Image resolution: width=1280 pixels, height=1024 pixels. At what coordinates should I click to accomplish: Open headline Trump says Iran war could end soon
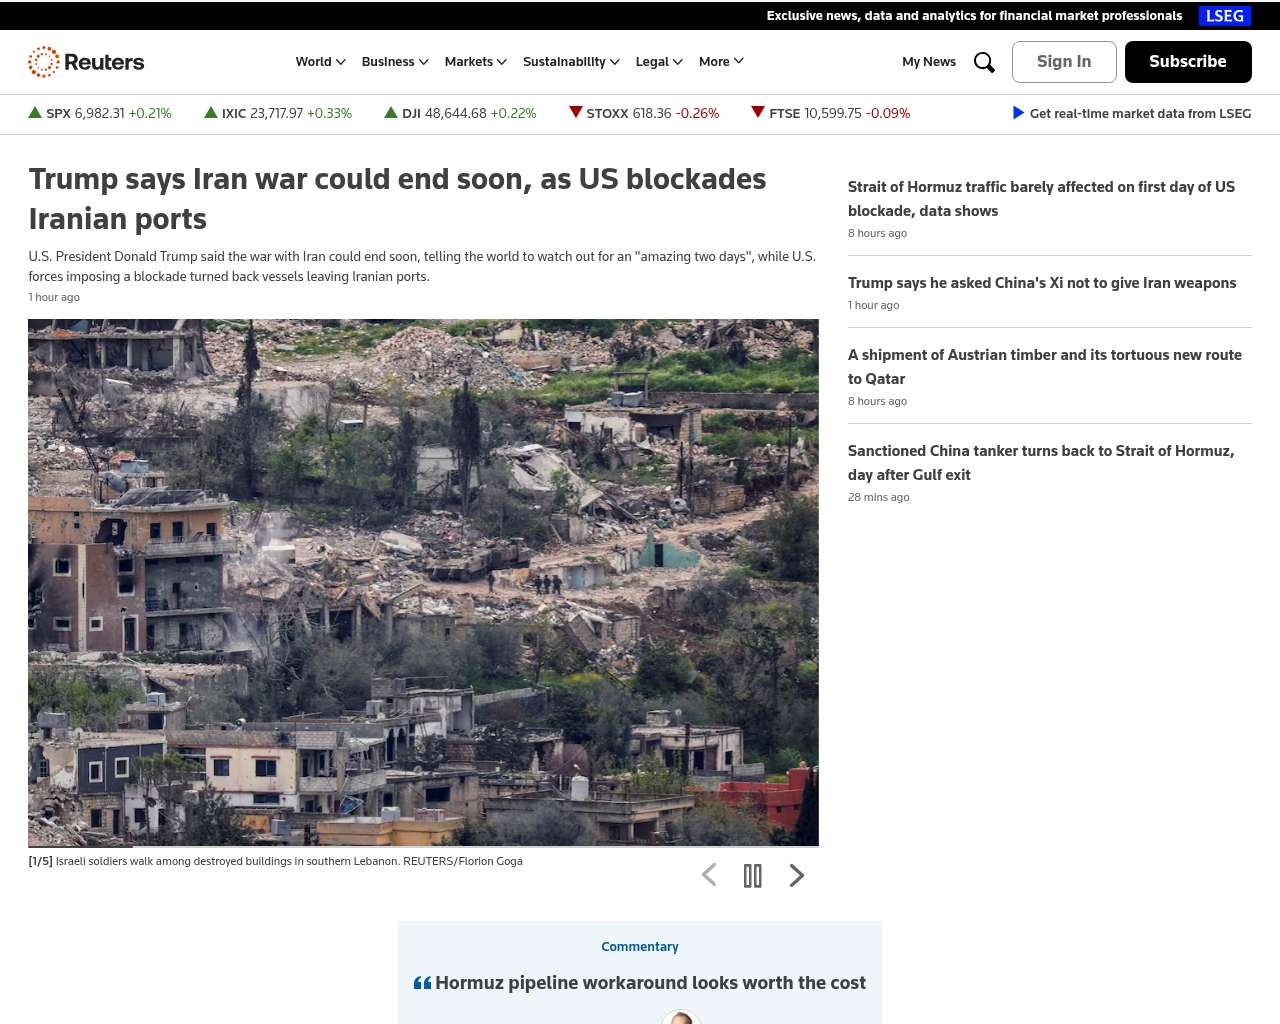pyautogui.click(x=397, y=198)
